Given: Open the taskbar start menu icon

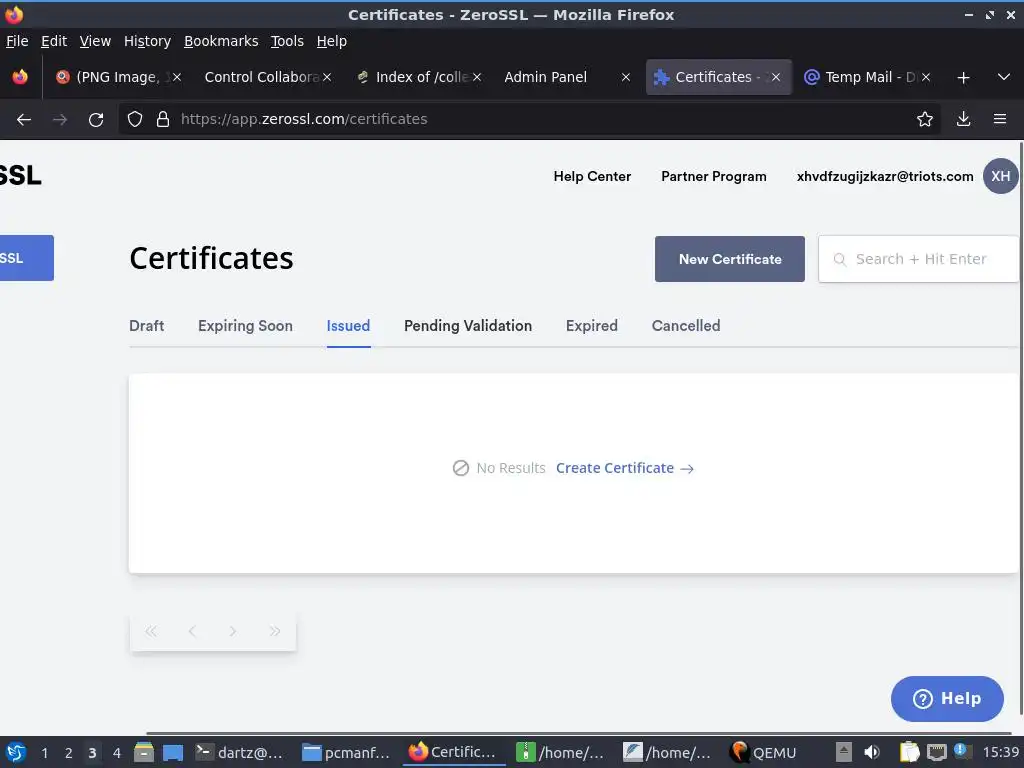Looking at the screenshot, I should pos(16,752).
